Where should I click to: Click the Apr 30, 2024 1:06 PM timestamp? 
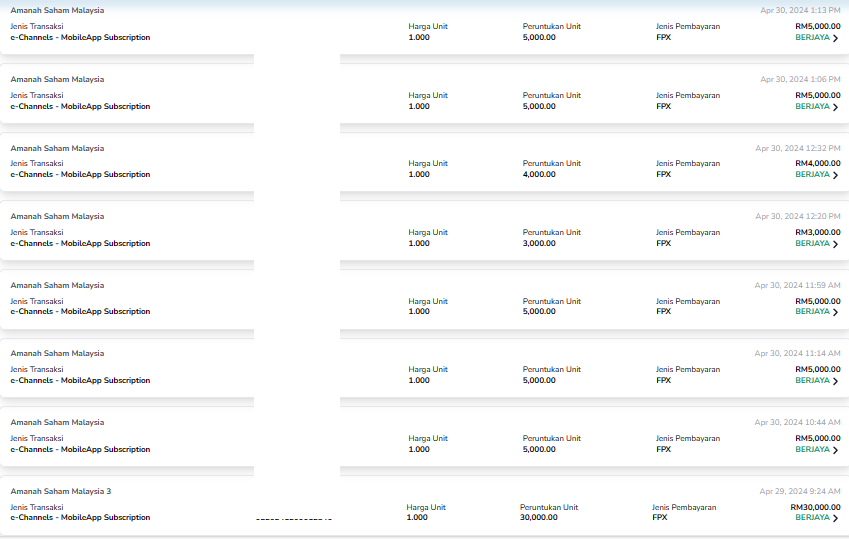[800, 79]
